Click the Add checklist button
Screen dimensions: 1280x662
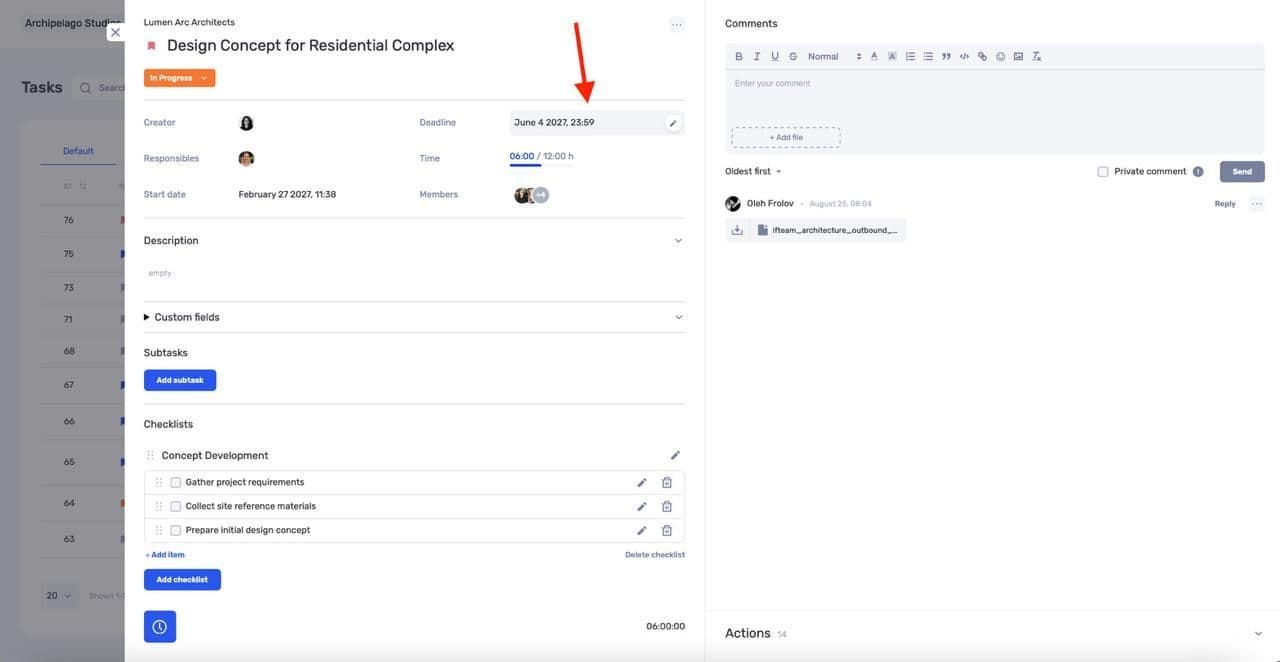point(182,579)
